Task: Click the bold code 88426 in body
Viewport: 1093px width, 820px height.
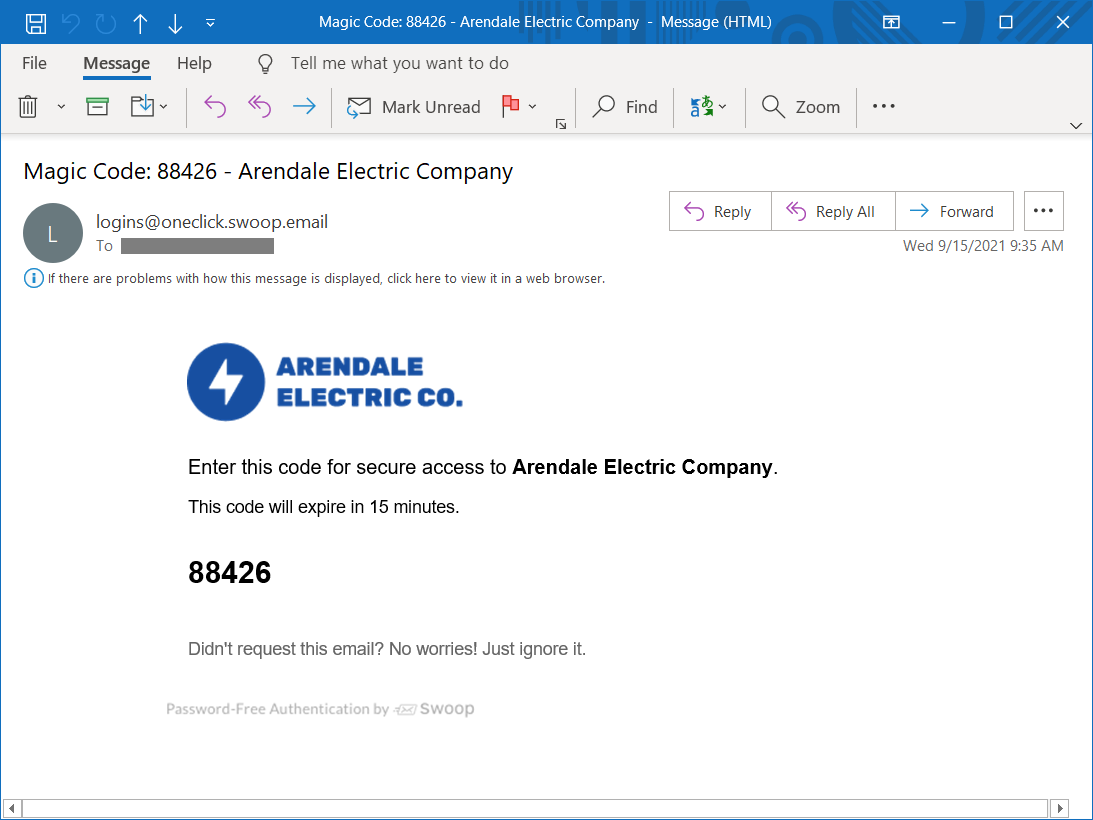Action: point(229,572)
